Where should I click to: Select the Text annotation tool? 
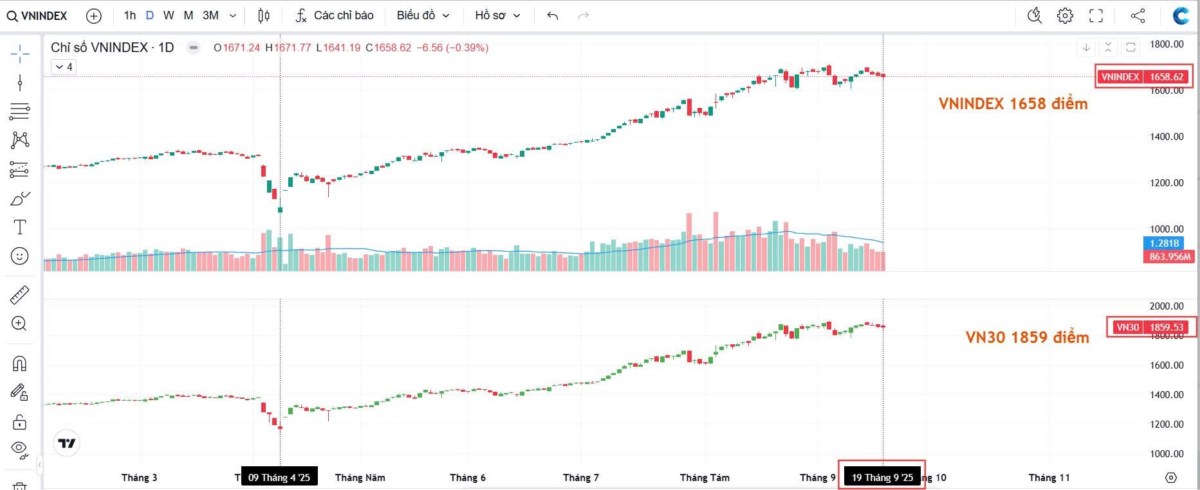click(x=19, y=227)
